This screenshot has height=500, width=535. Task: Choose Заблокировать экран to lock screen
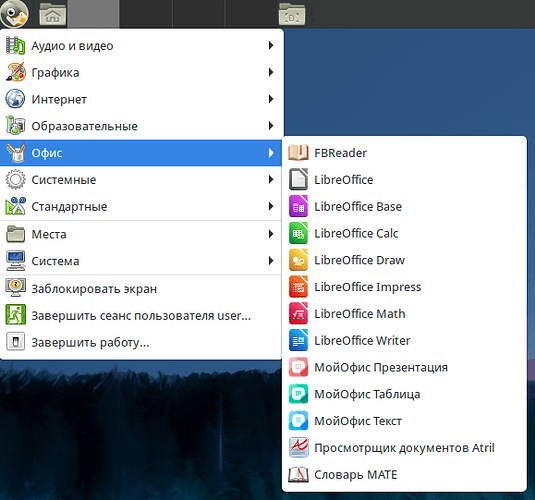[141, 289]
